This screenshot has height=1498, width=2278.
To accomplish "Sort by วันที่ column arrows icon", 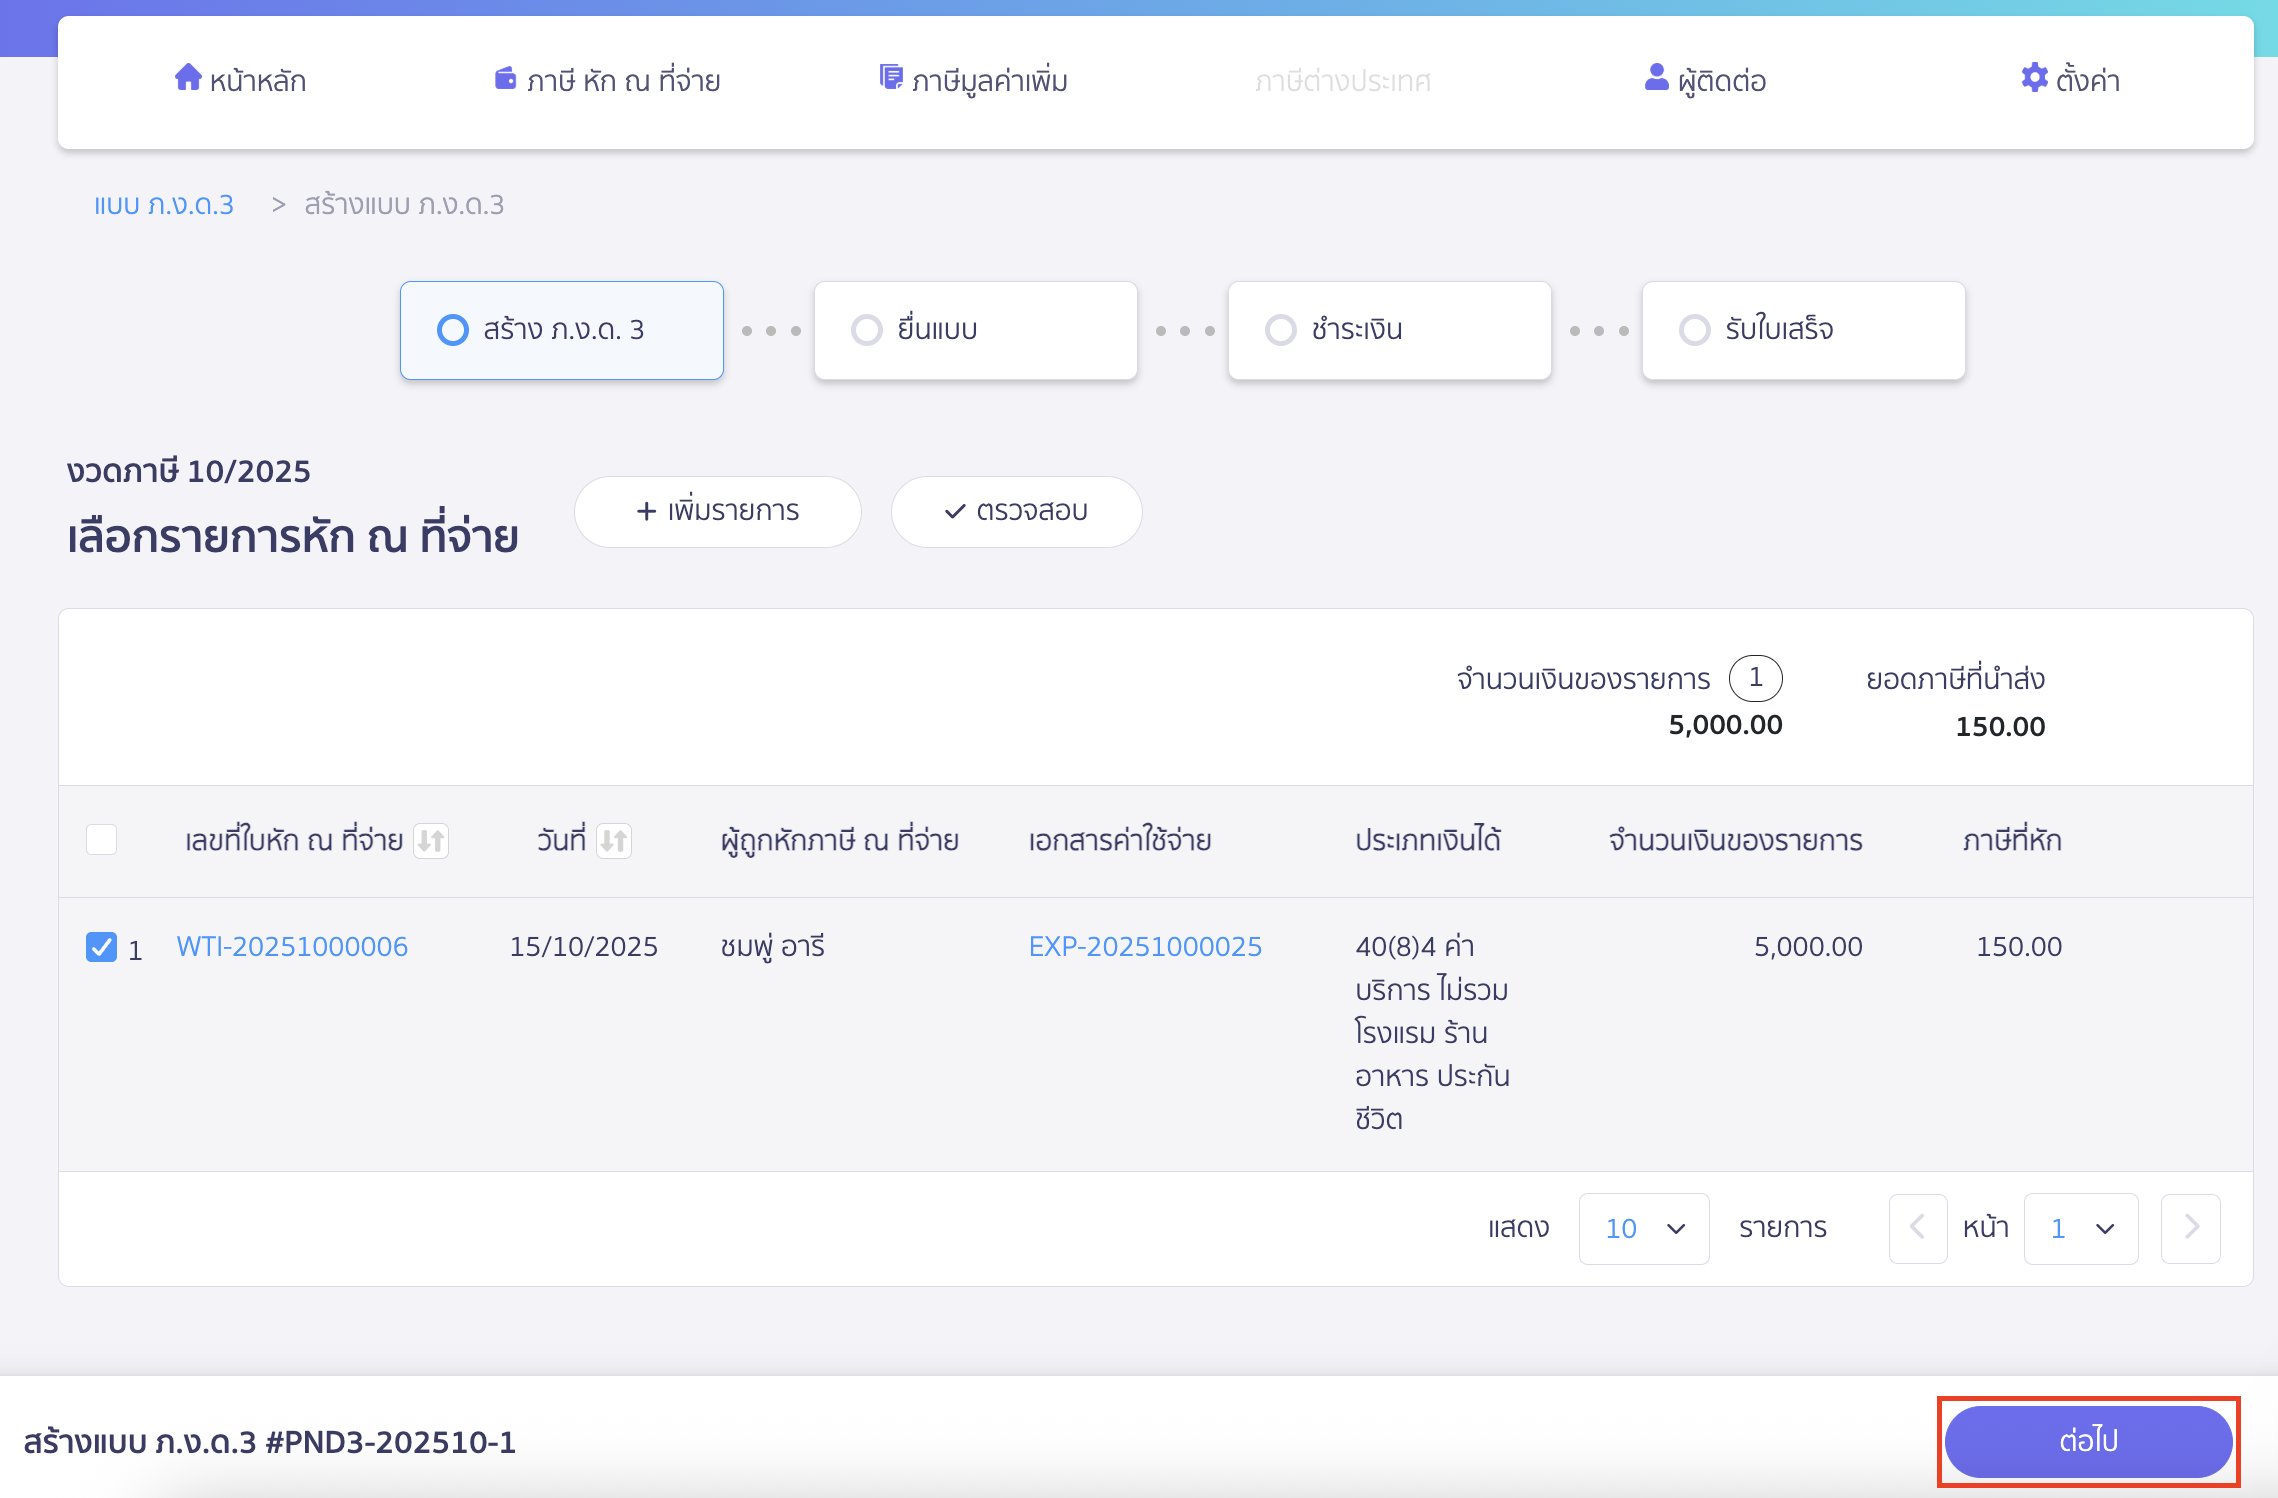I will (613, 840).
